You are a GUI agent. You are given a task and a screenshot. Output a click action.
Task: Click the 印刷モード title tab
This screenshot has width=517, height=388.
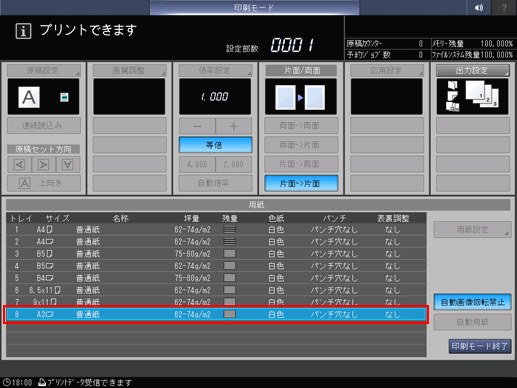[x=254, y=7]
